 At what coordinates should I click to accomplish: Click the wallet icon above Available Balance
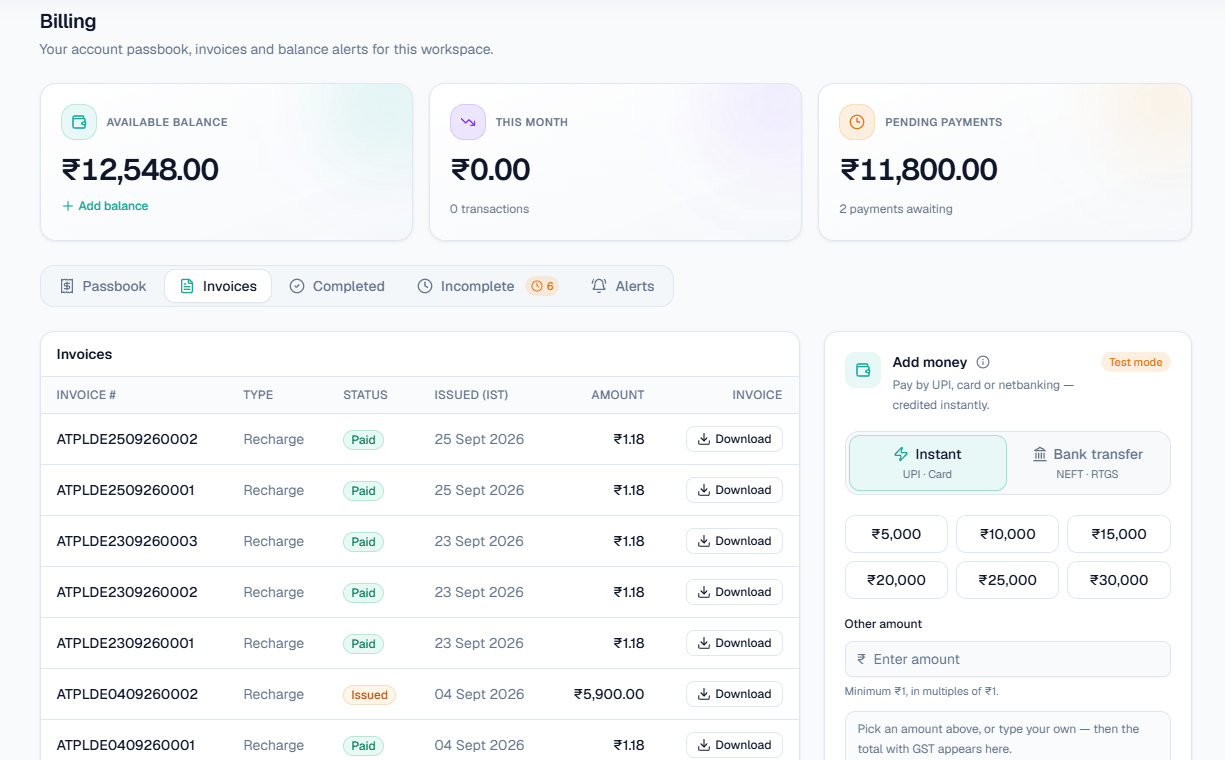[x=79, y=122]
